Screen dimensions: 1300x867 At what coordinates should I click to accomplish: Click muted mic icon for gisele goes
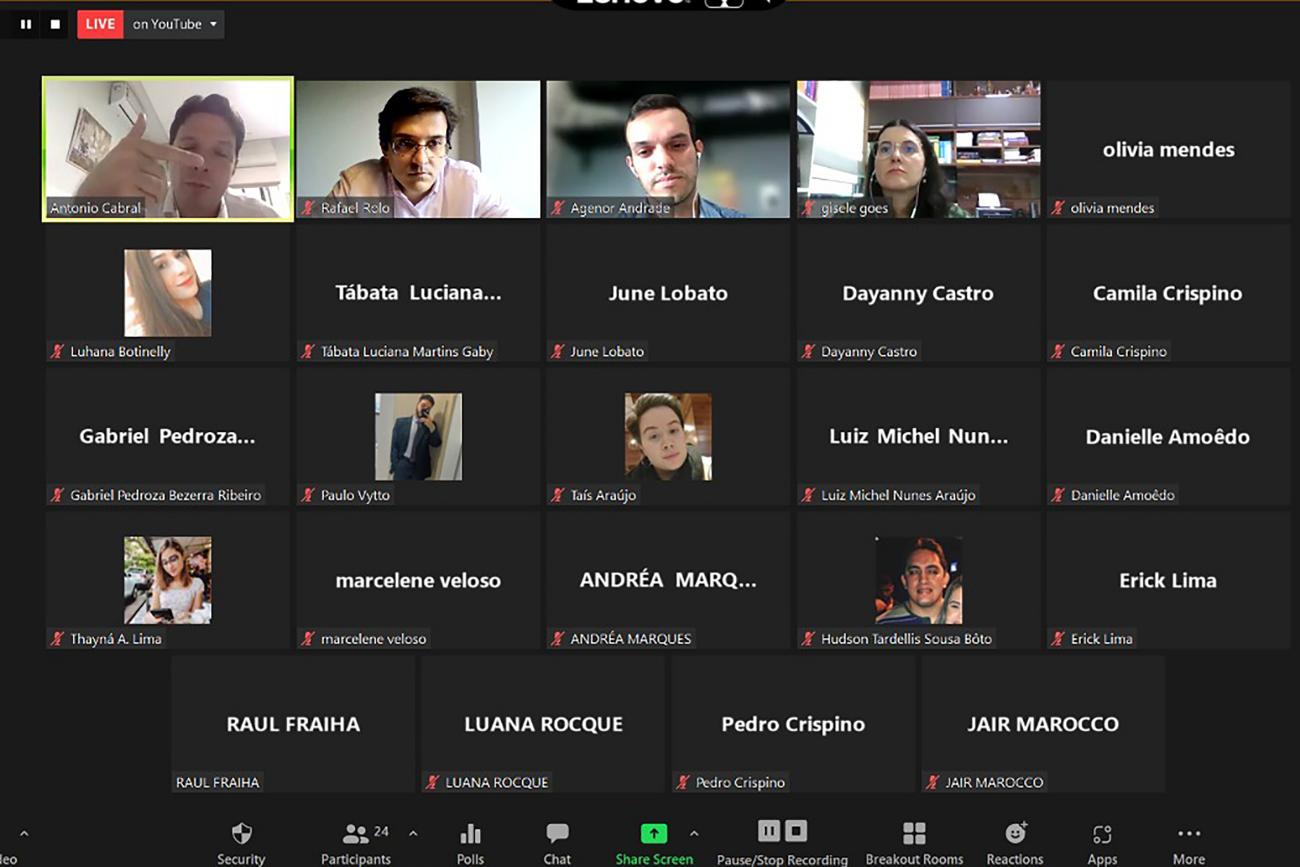pyautogui.click(x=809, y=208)
